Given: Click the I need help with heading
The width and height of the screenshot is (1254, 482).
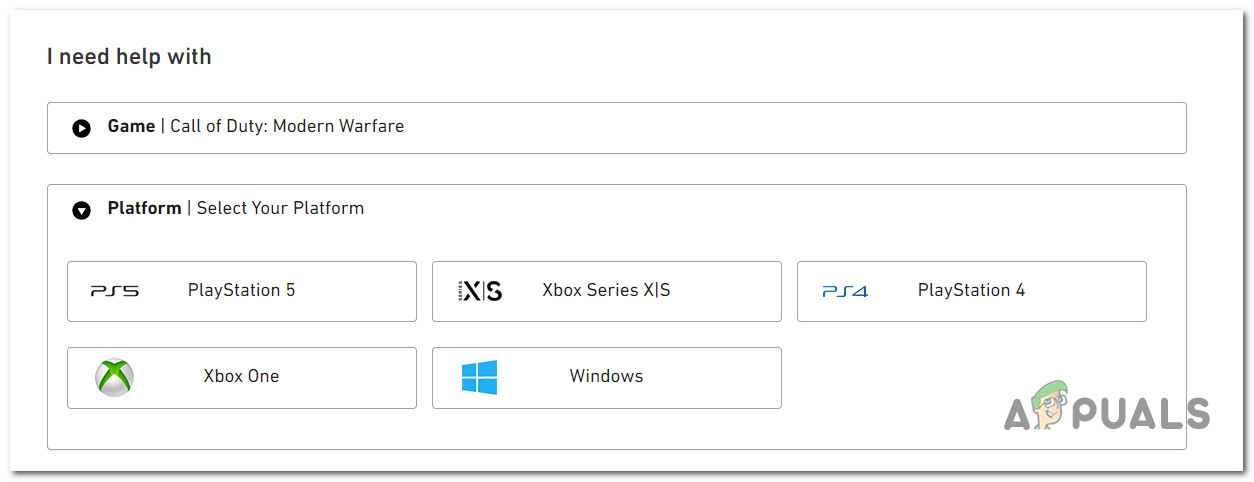Looking at the screenshot, I should [129, 57].
